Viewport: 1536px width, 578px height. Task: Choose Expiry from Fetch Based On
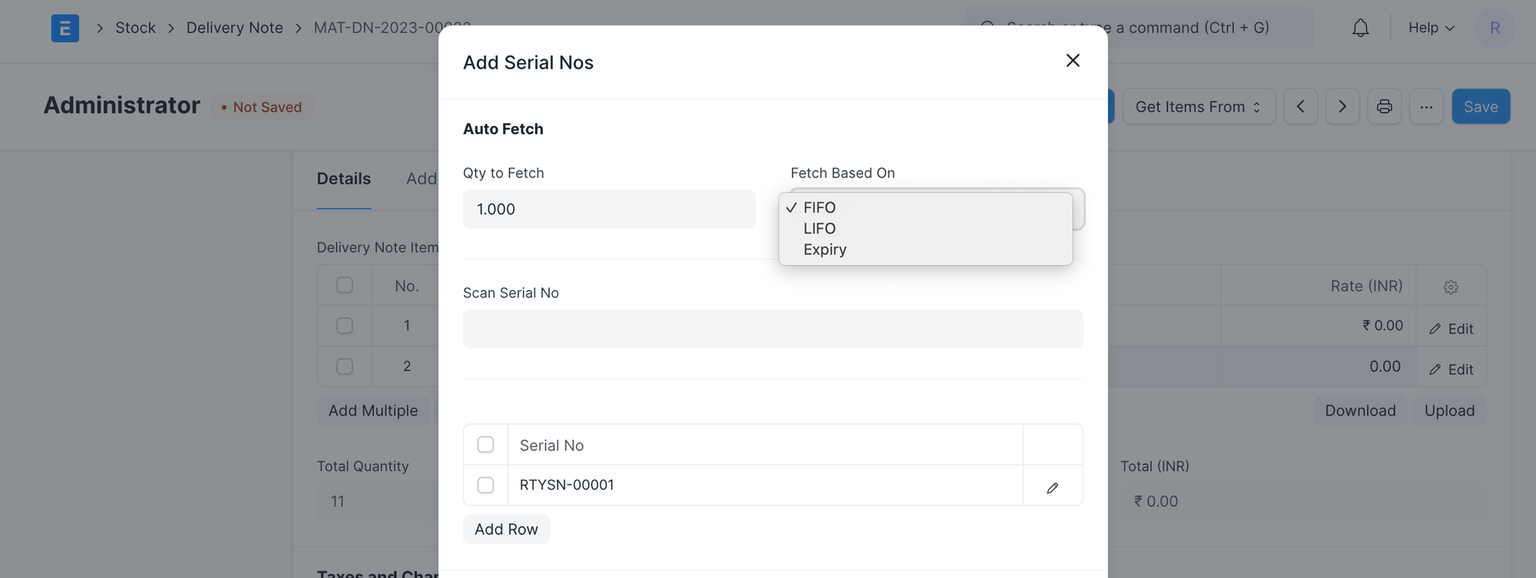pyautogui.click(x=824, y=249)
